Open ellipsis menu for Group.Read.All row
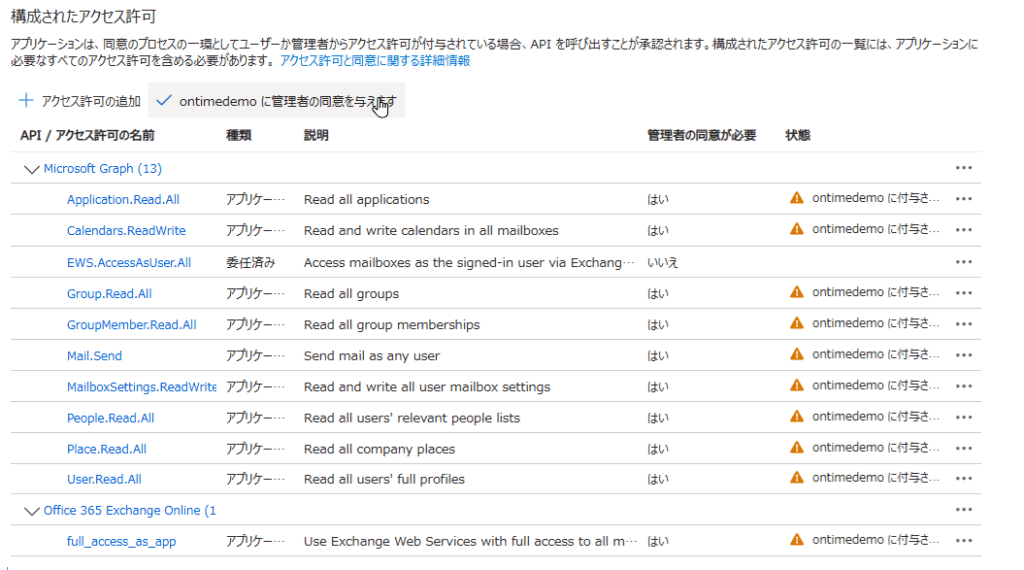This screenshot has height=570, width=1024. point(963,293)
